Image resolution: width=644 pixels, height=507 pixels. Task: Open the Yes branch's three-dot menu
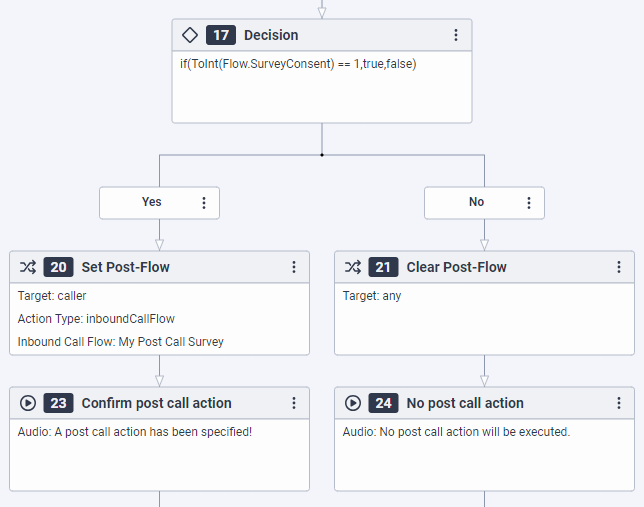coord(204,202)
